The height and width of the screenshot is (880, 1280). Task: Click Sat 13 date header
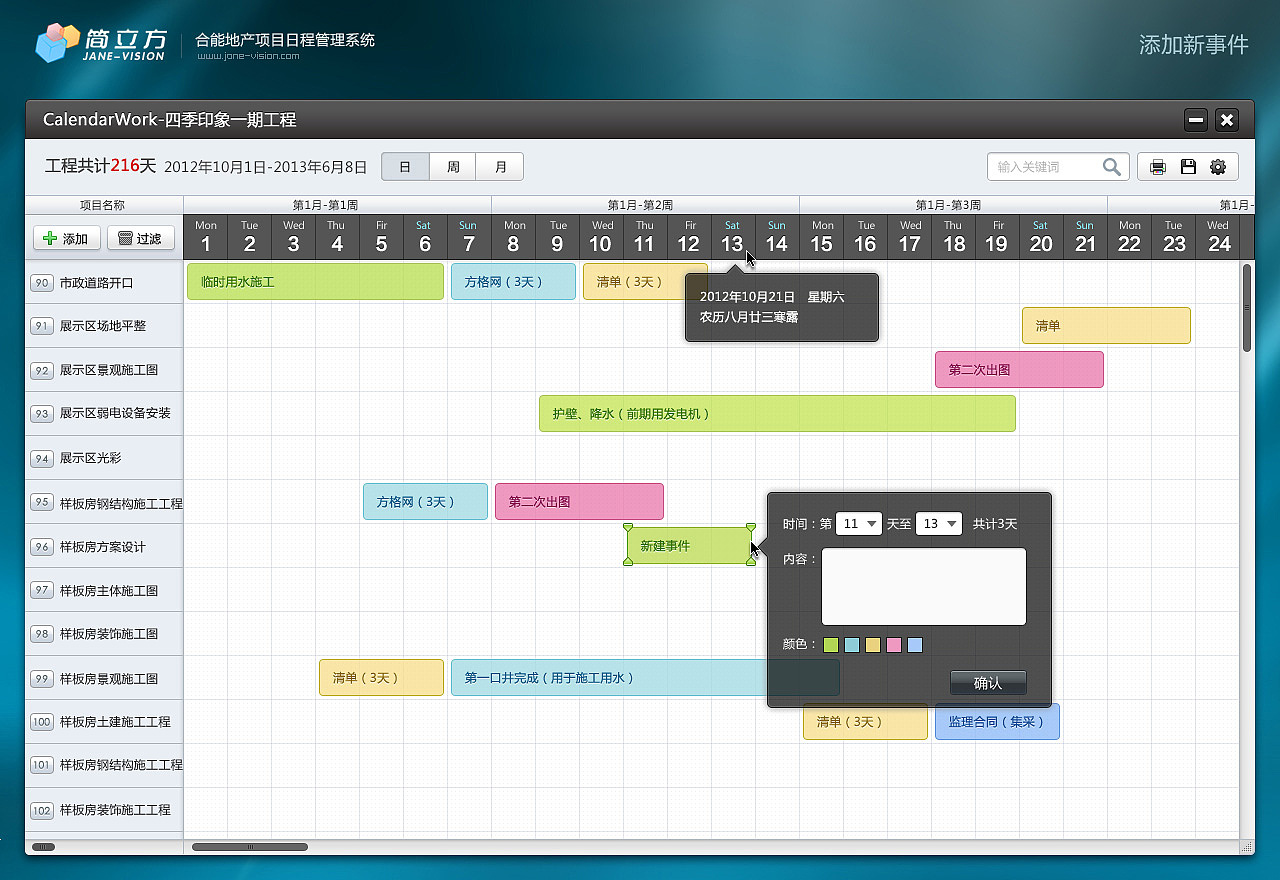pos(733,237)
